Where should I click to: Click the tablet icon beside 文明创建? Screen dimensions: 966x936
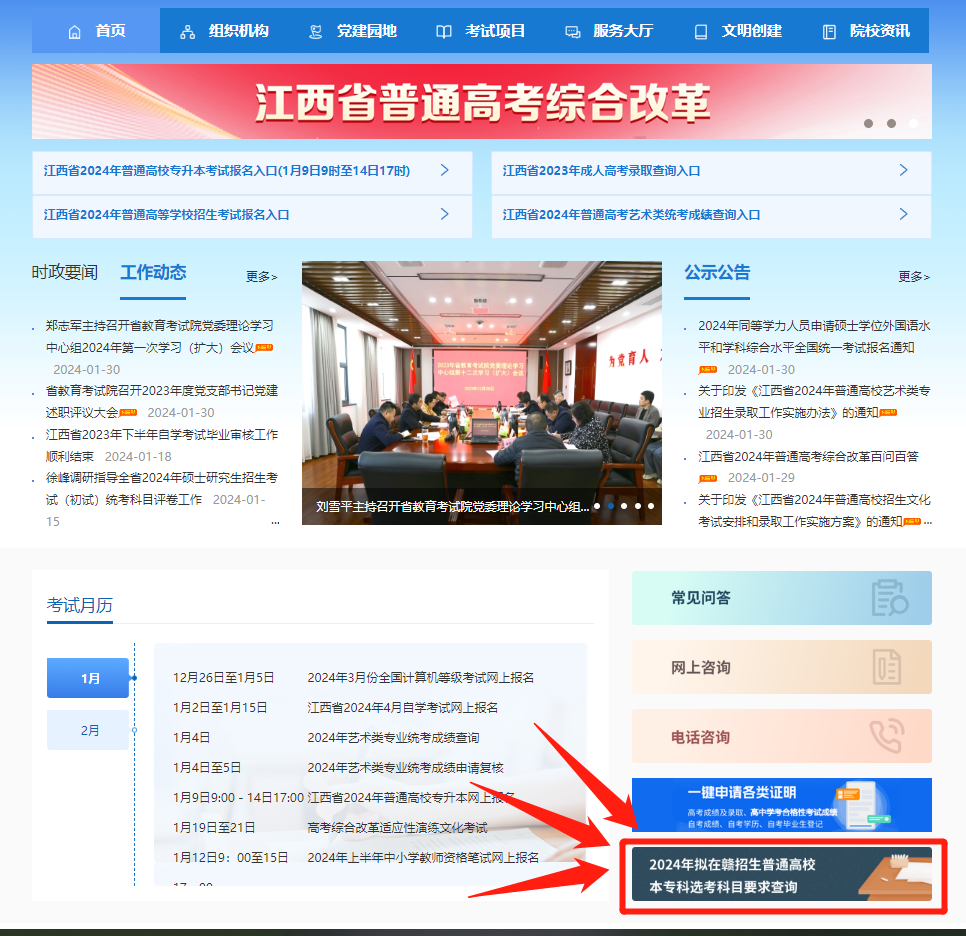[701, 32]
